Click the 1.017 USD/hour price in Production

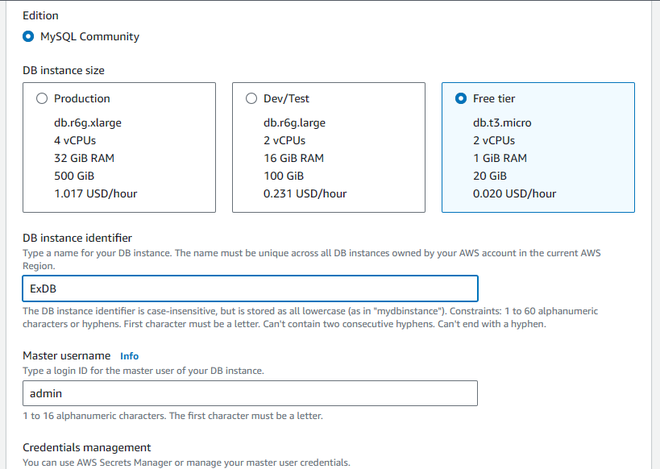click(x=95, y=194)
